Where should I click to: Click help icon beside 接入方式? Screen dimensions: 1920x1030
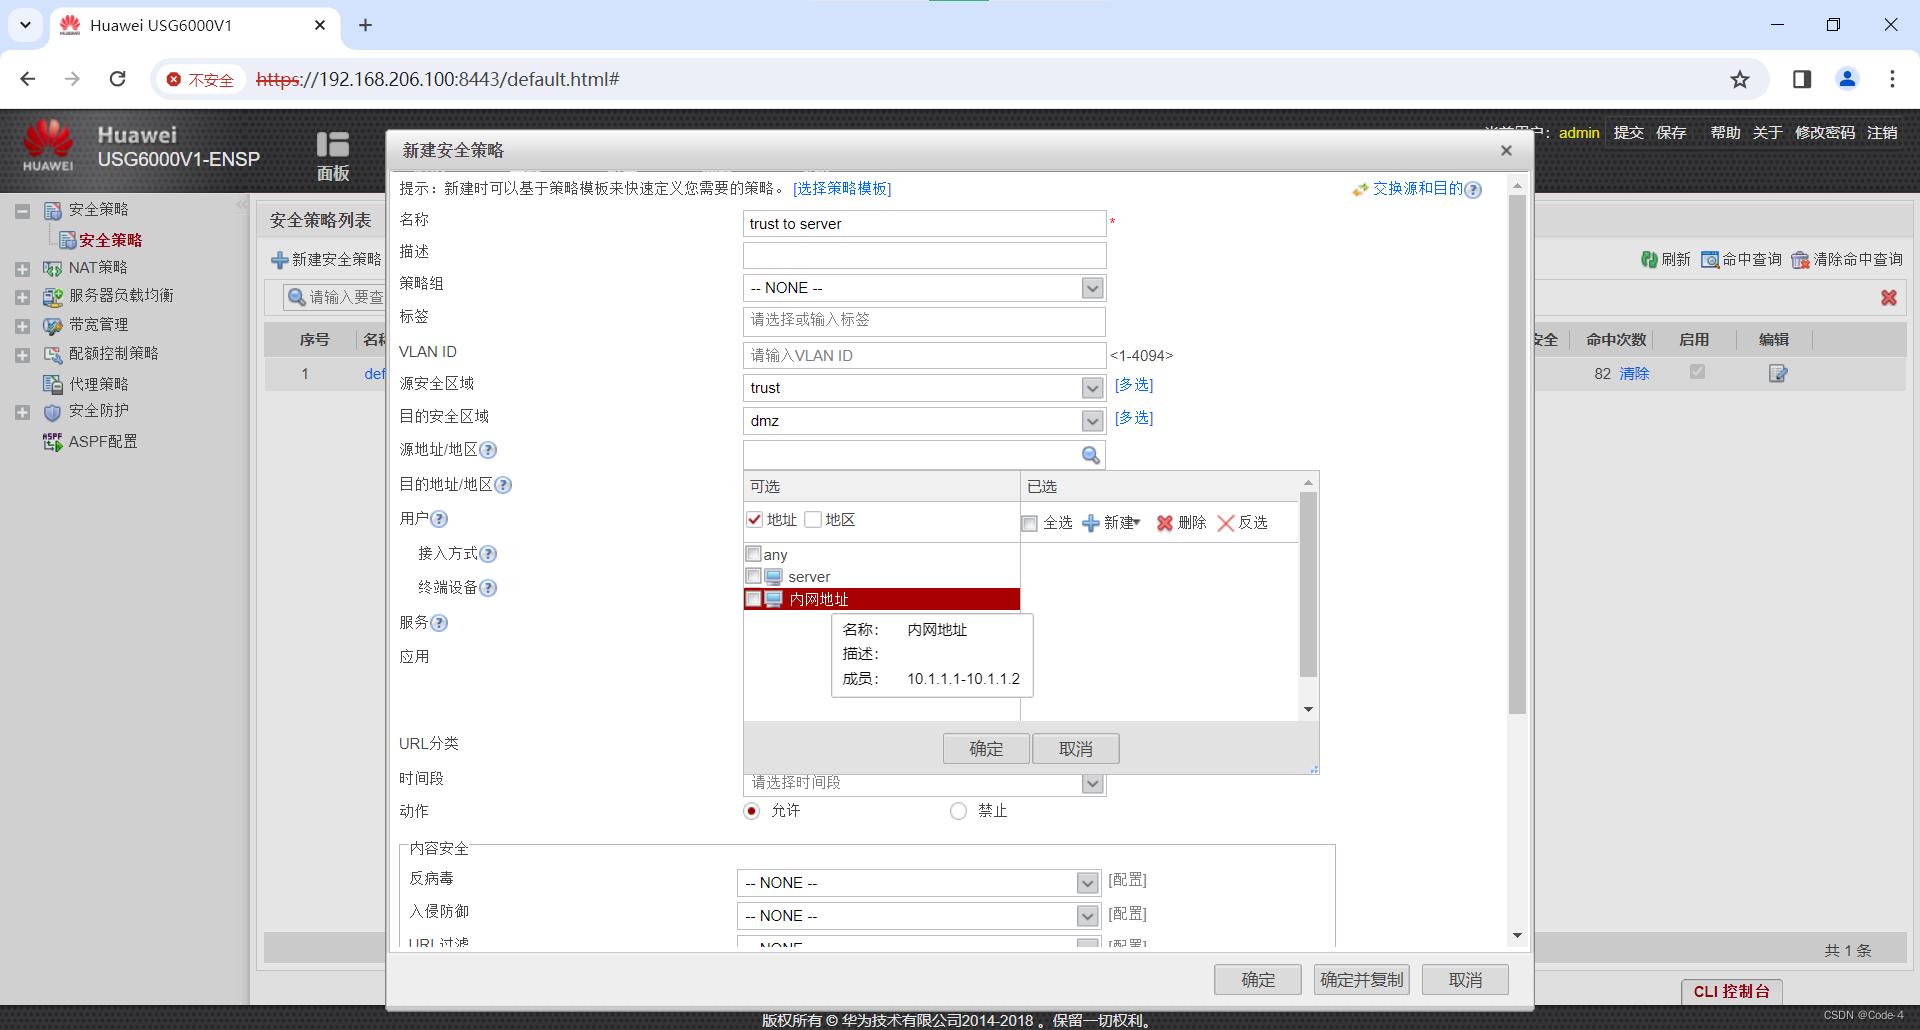488,554
